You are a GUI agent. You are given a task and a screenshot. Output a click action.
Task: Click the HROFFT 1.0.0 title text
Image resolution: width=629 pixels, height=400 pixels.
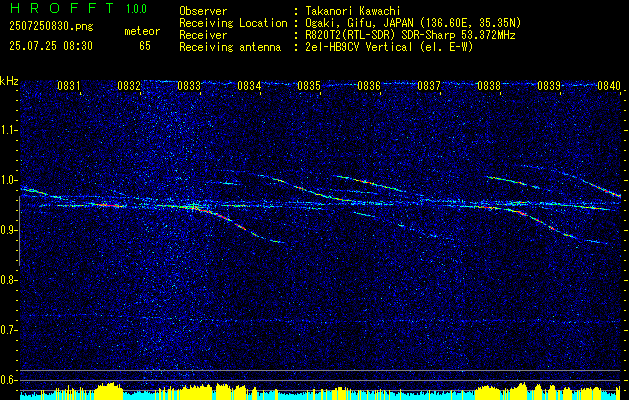(x=78, y=8)
